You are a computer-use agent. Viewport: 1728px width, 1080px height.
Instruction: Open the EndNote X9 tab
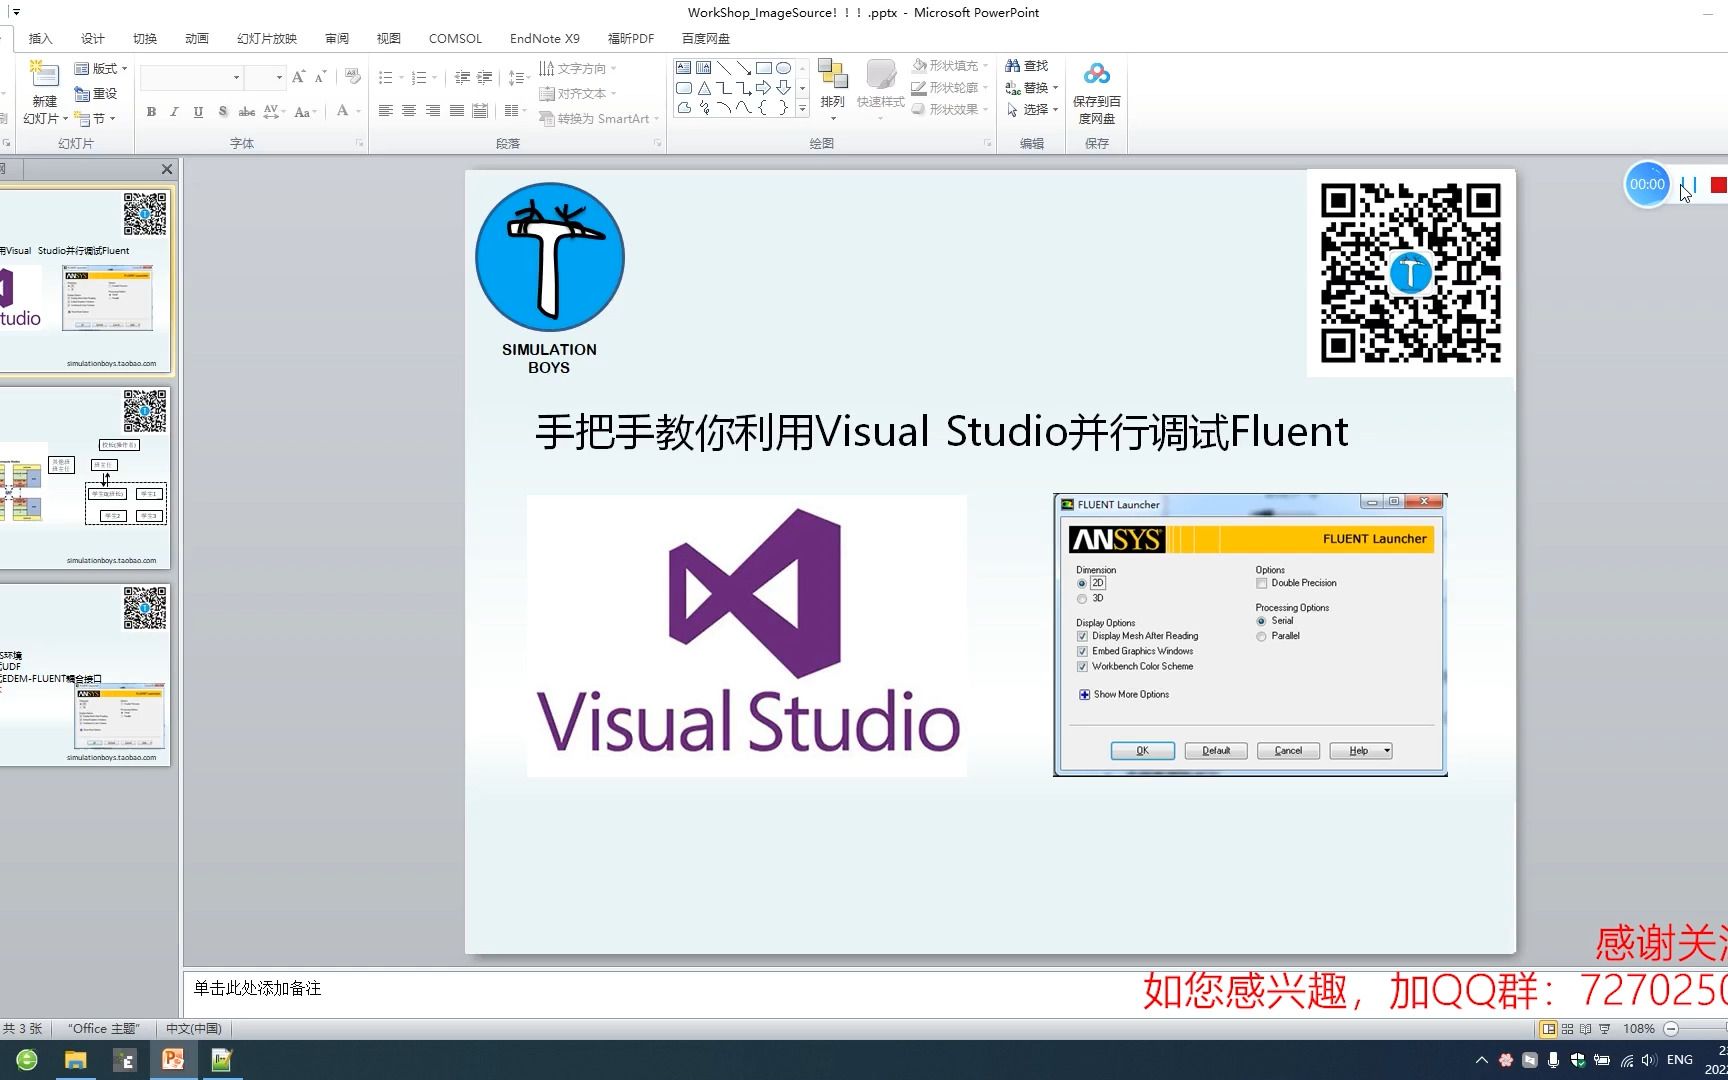click(x=544, y=38)
